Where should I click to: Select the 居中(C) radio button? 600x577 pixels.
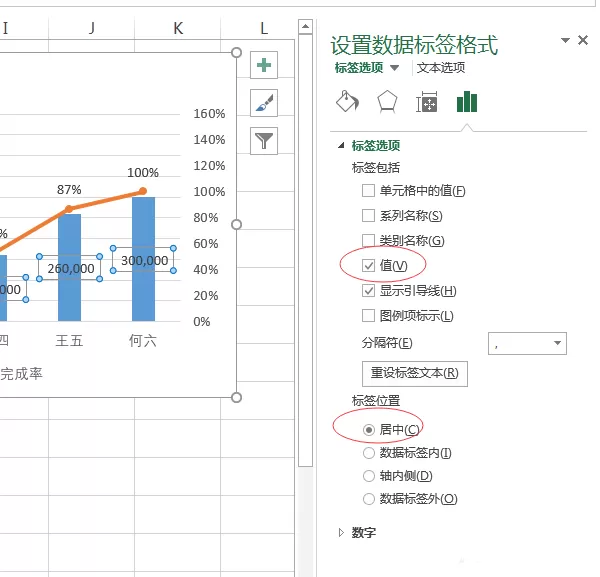368,430
